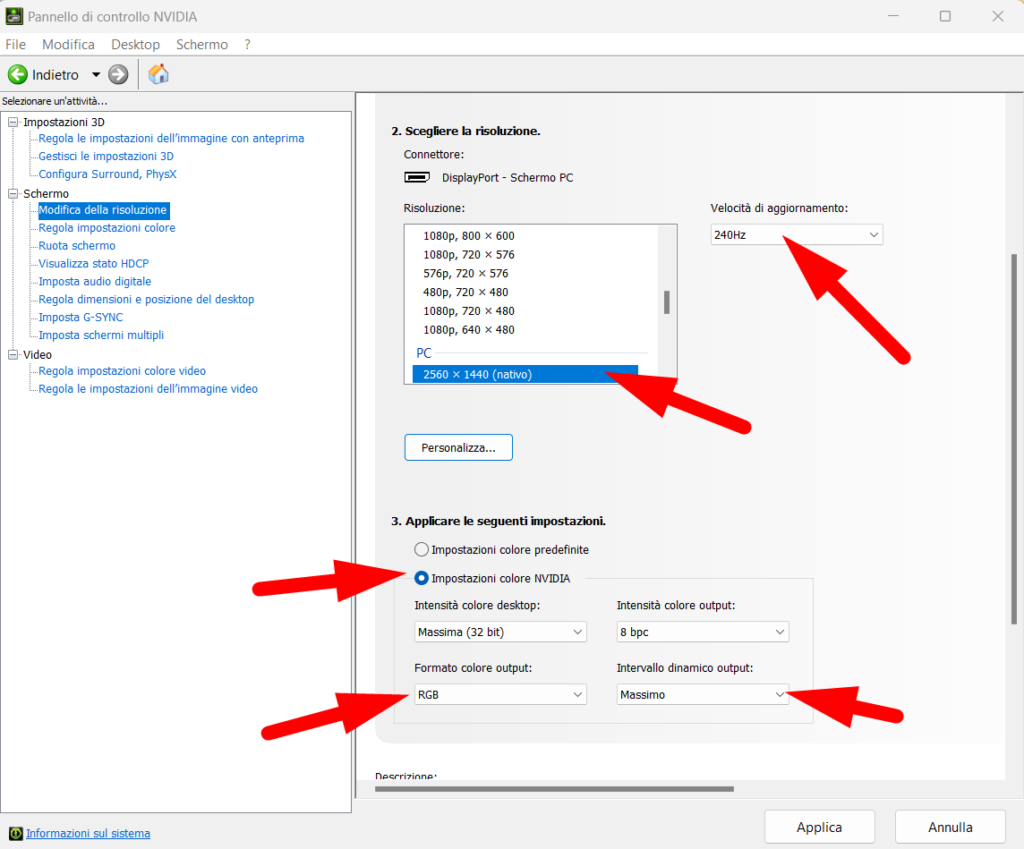The width and height of the screenshot is (1024, 849).
Task: Select resolution 576p, 720 × 576
Action: 466,273
